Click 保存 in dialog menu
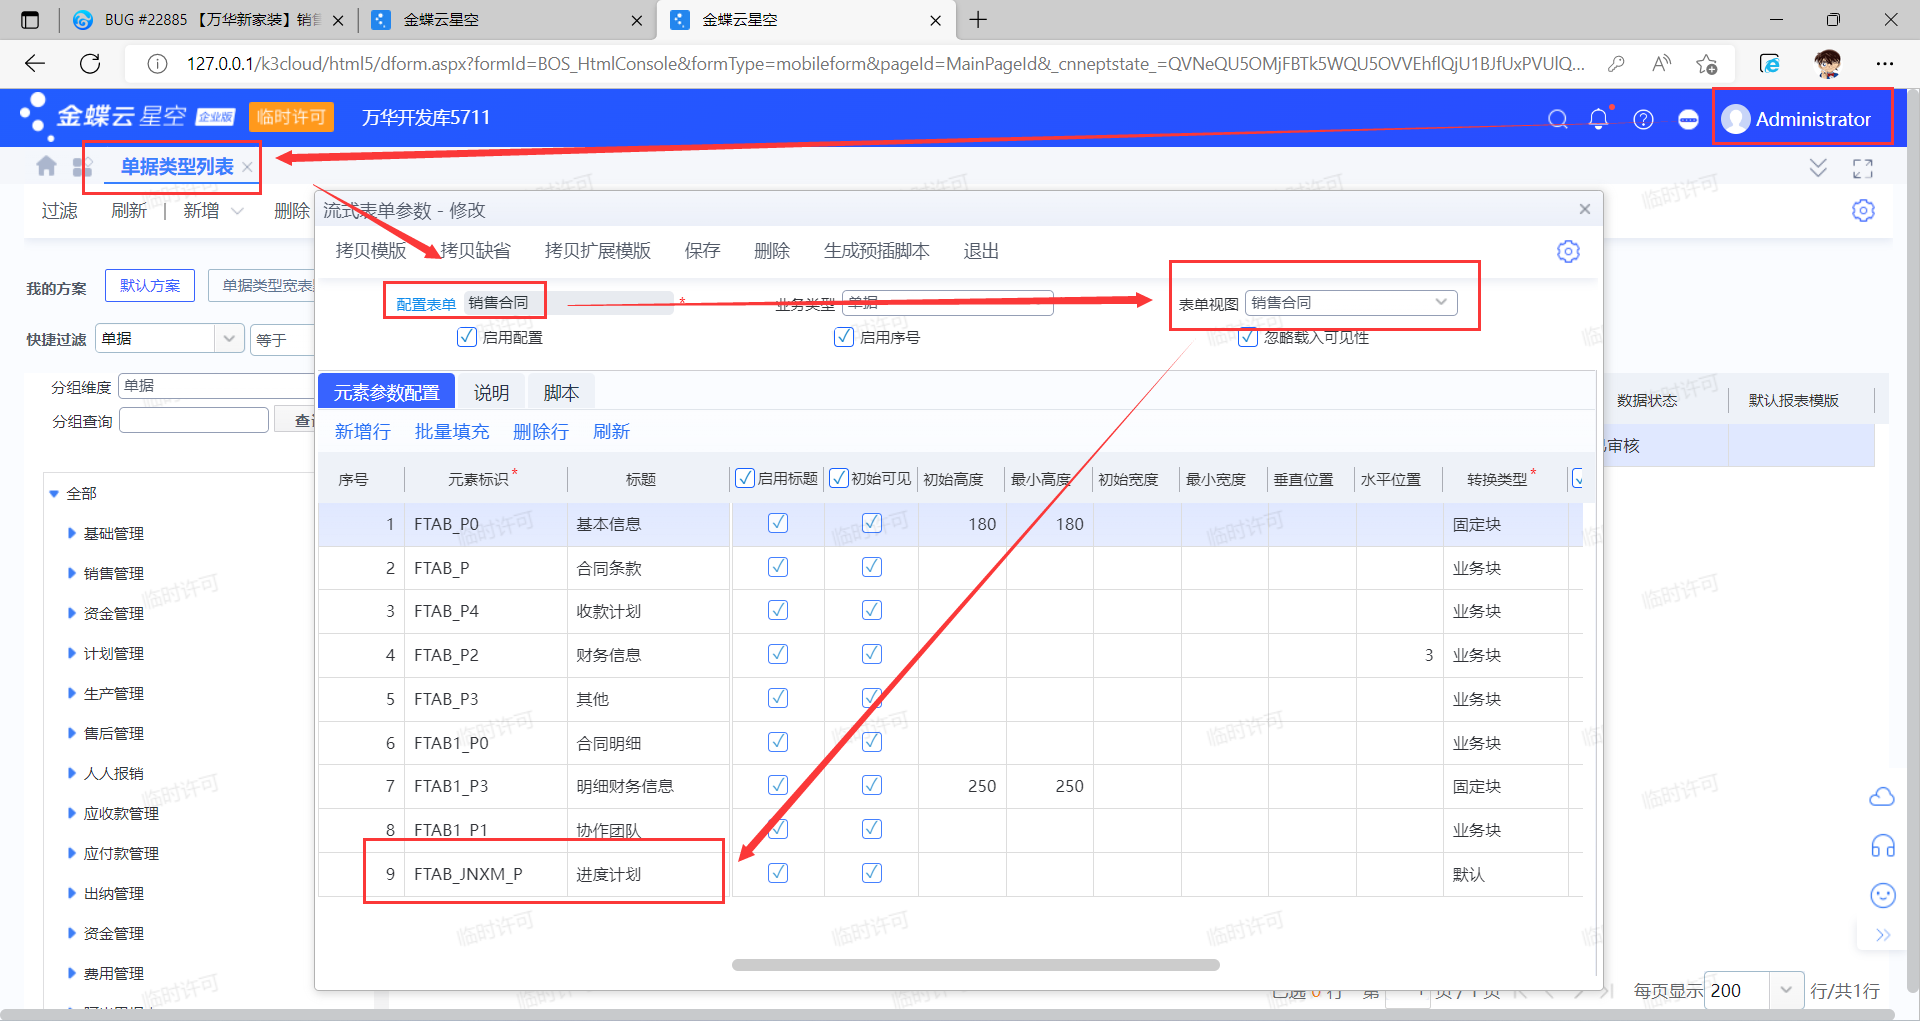 [x=702, y=251]
